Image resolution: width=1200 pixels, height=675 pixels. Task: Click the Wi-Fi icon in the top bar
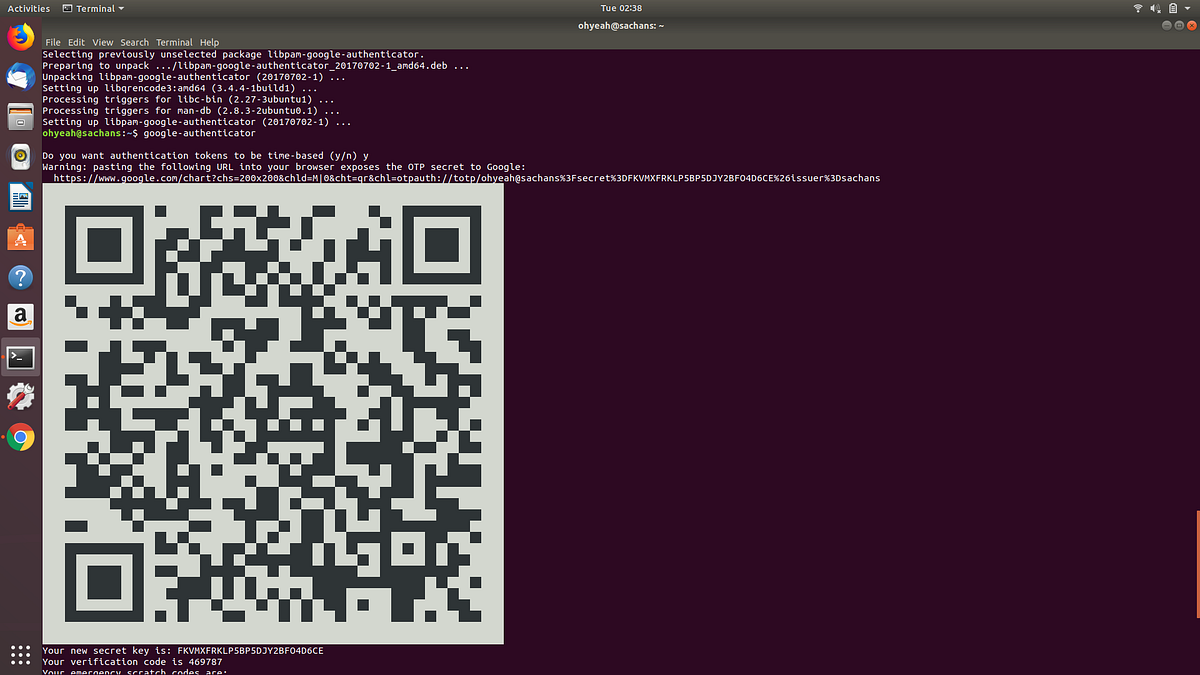pos(1138,8)
